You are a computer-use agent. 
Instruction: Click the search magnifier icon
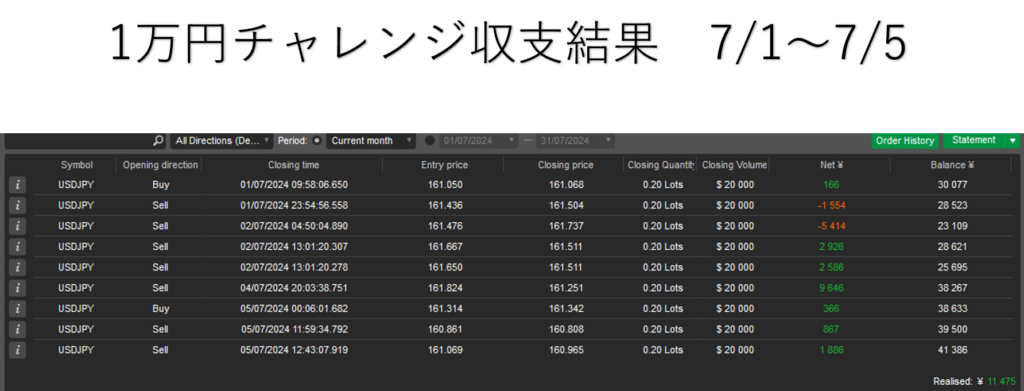(x=158, y=140)
